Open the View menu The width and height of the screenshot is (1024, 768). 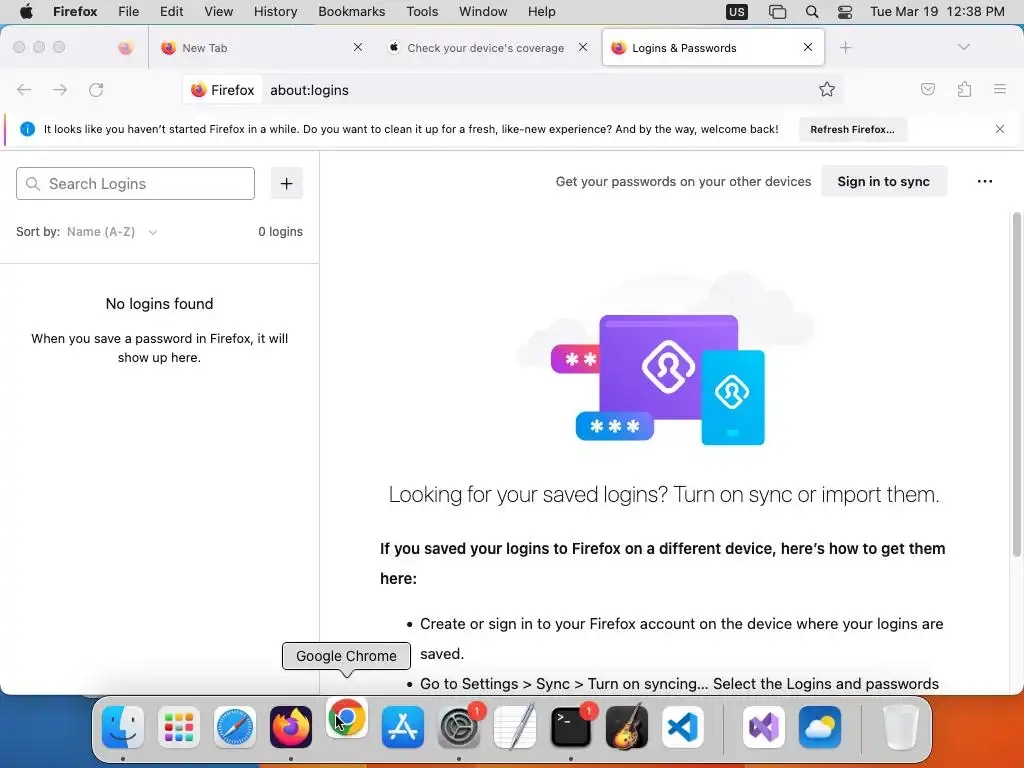point(218,12)
